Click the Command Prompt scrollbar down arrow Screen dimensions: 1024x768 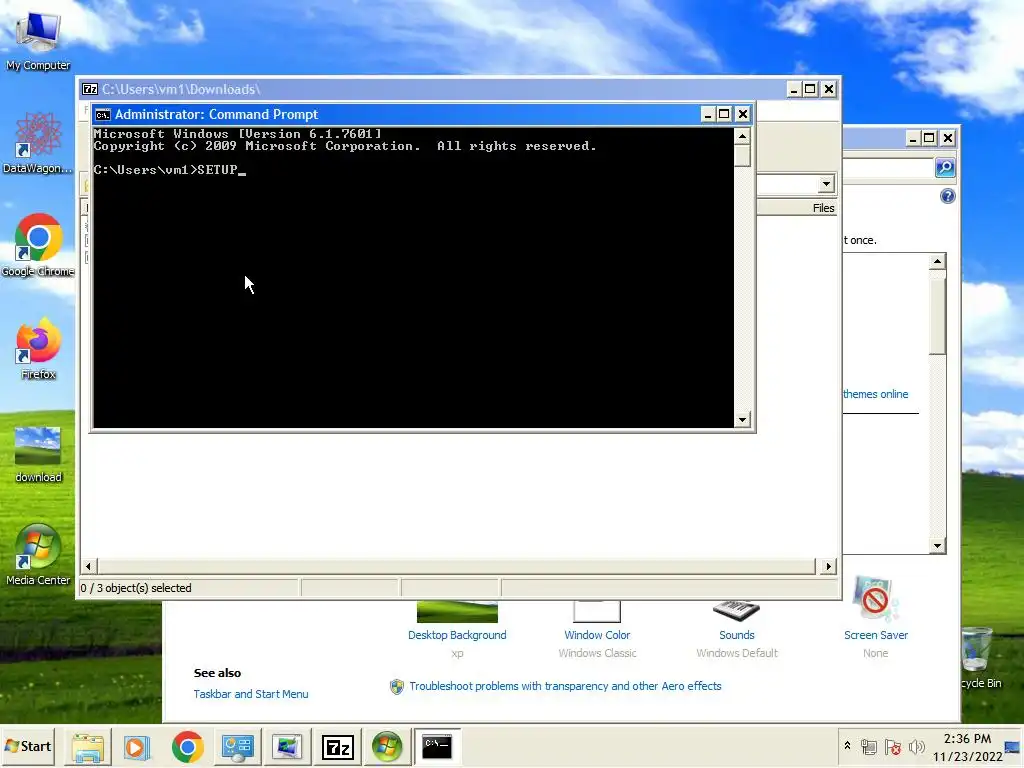pos(742,420)
